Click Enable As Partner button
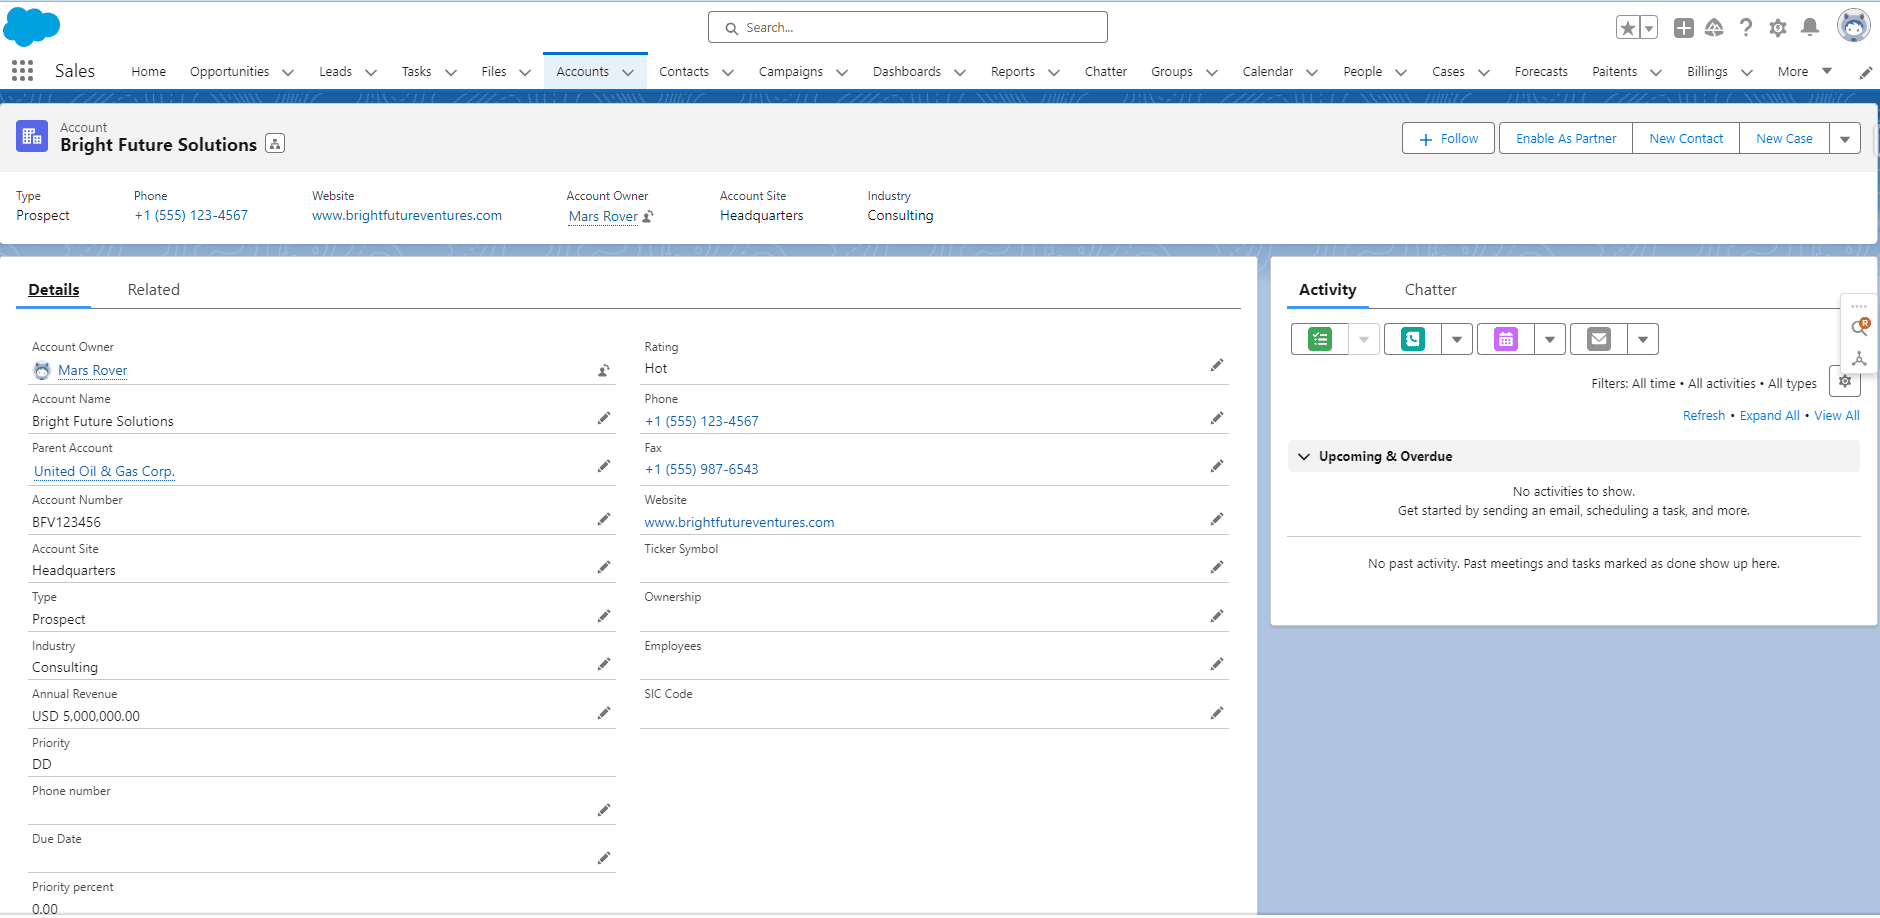This screenshot has width=1880, height=918. click(x=1566, y=138)
